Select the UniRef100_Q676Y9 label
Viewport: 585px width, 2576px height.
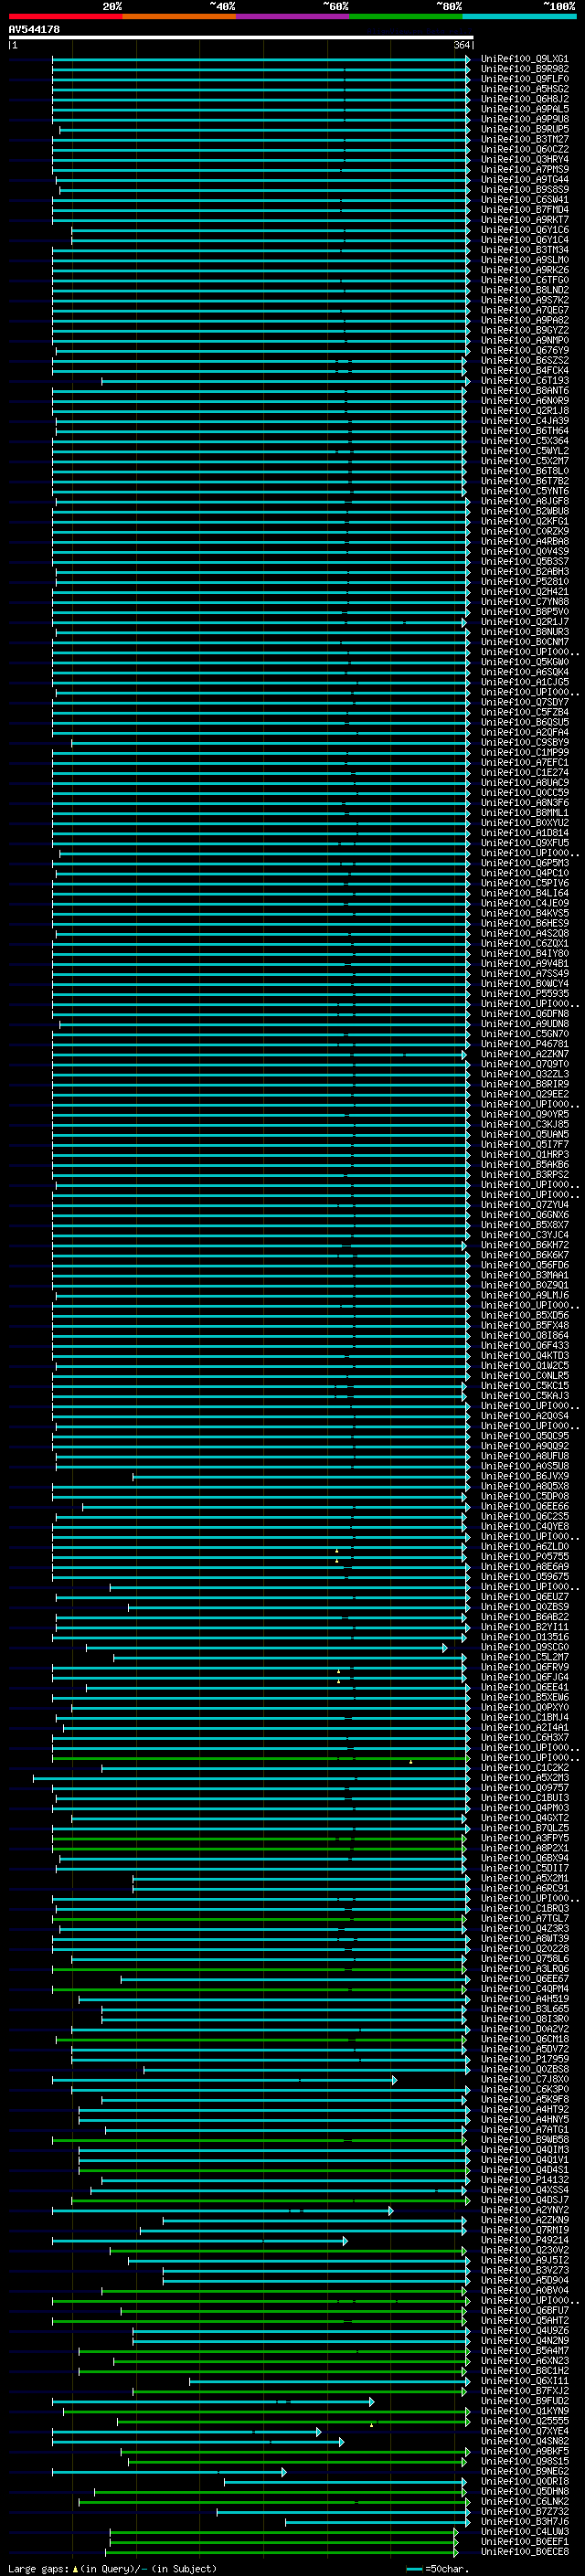(x=524, y=350)
